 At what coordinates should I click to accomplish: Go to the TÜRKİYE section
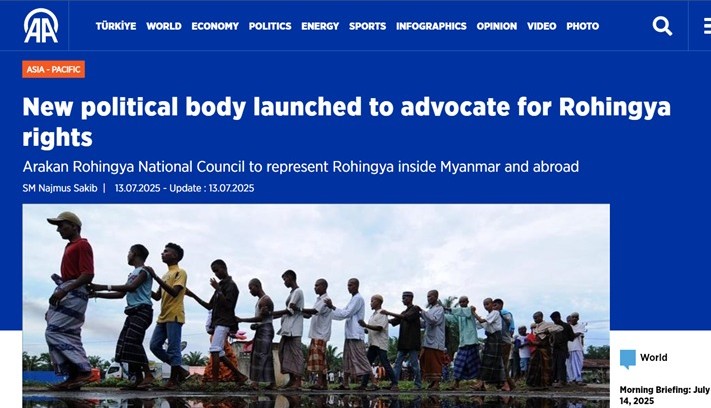(116, 26)
